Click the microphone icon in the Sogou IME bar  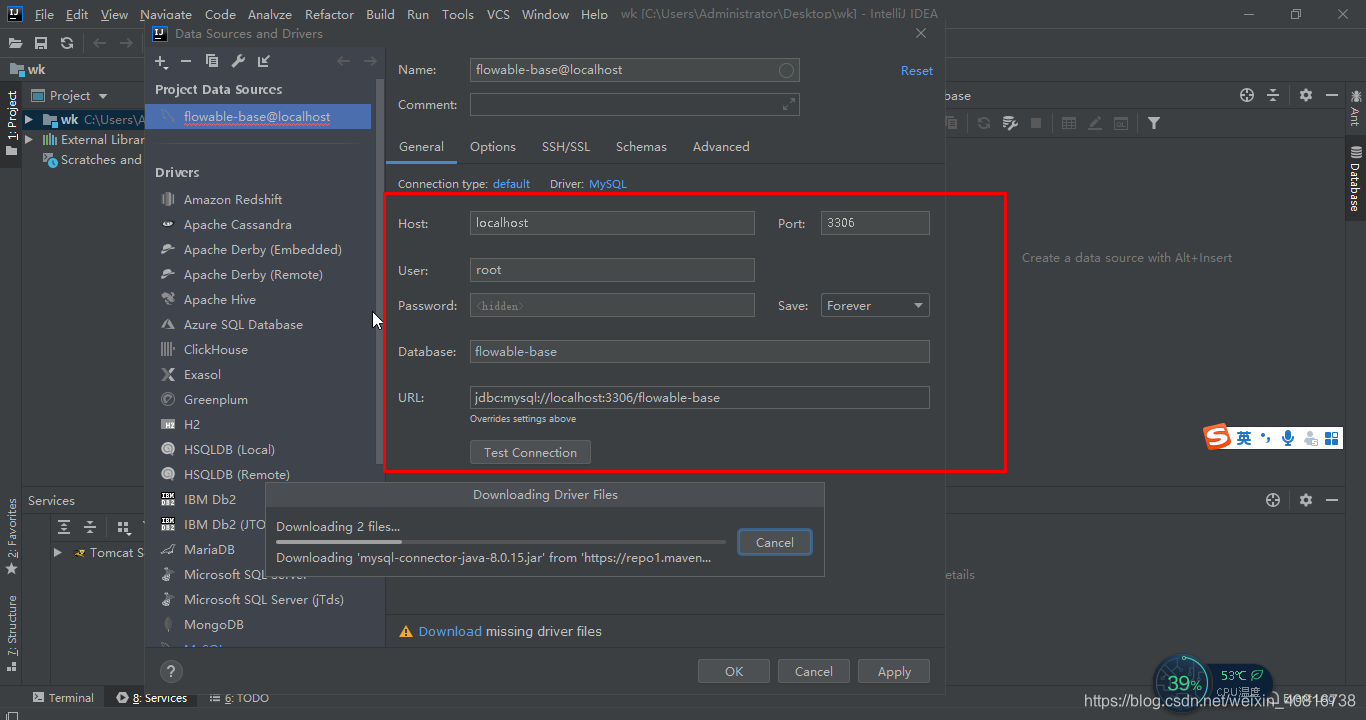1288,438
